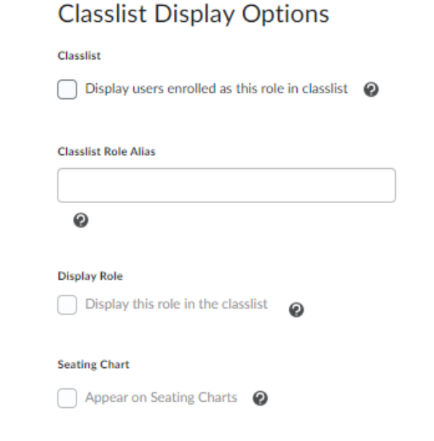Open help for Display this role option
This screenshot has width=434, height=441.
coord(296,310)
